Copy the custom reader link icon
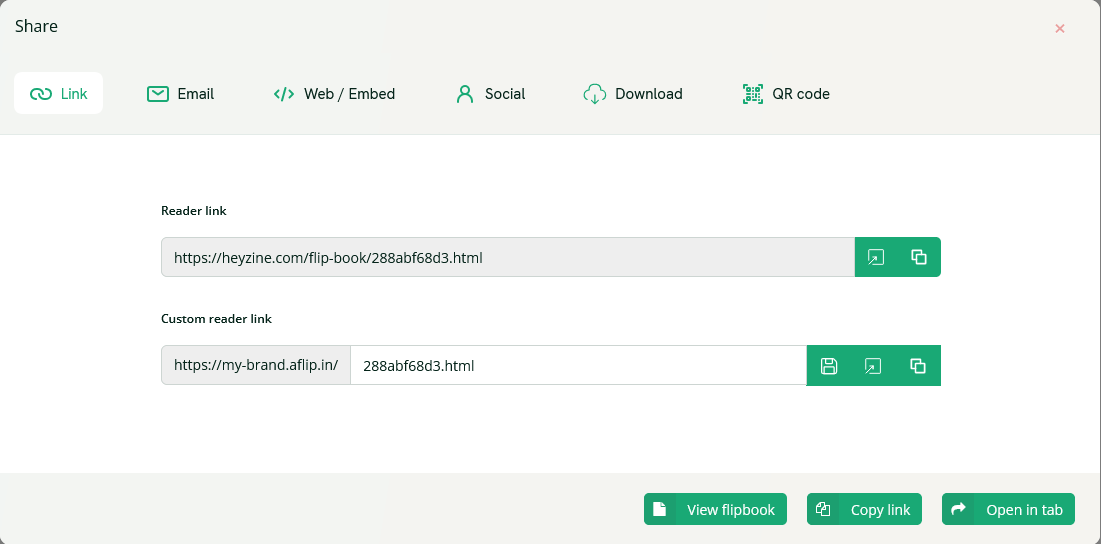 pos(918,366)
